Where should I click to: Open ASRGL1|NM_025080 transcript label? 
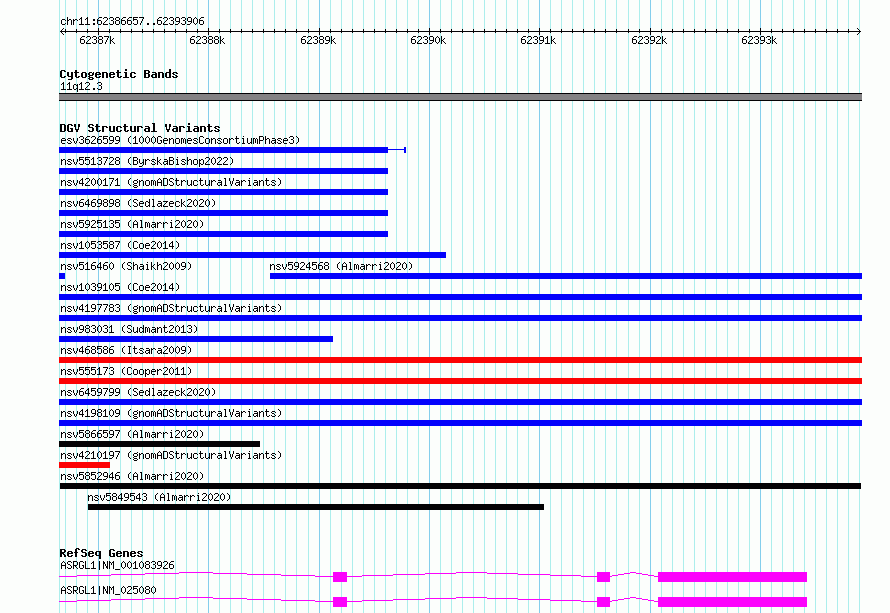coord(108,590)
